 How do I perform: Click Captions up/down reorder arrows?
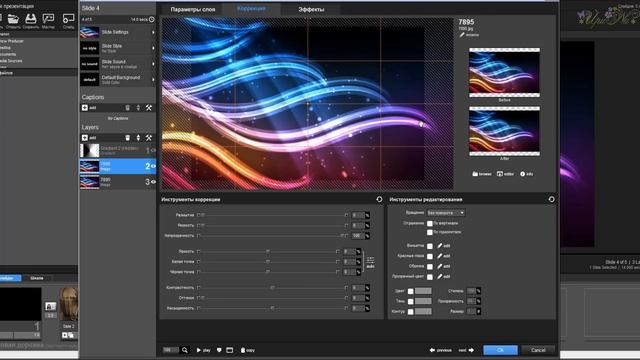point(138,108)
